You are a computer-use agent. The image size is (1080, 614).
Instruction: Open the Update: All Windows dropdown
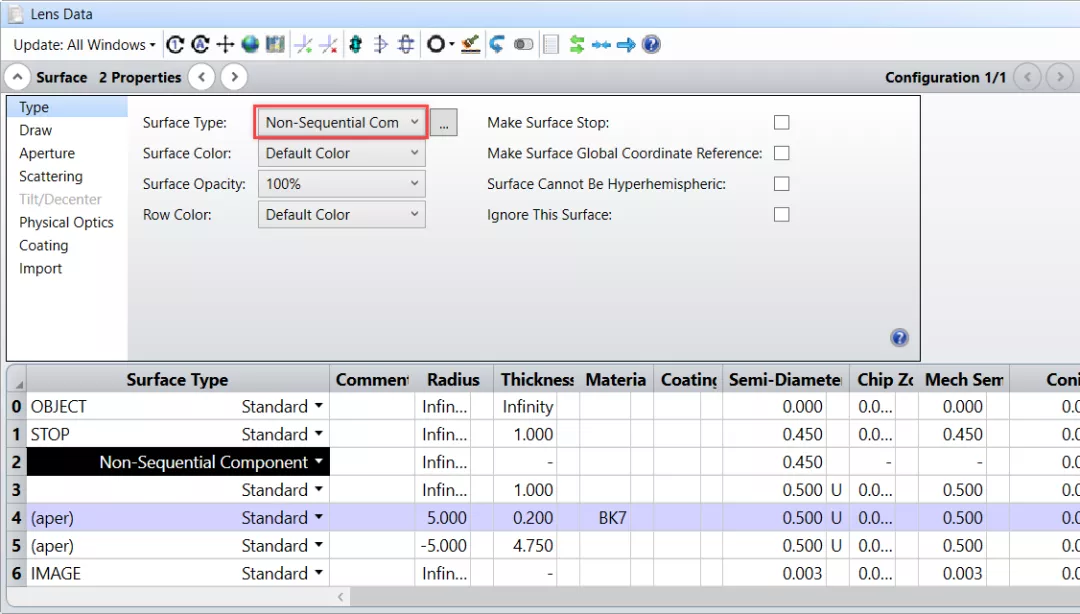point(84,45)
